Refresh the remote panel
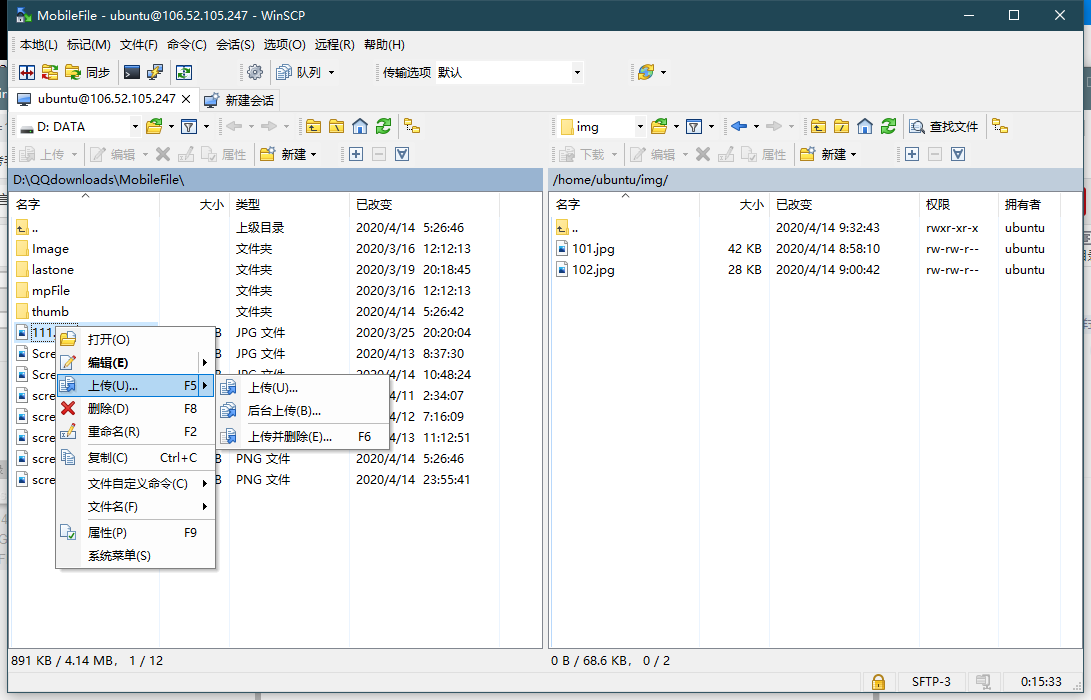This screenshot has height=700, width=1091. pyautogui.click(x=889, y=127)
